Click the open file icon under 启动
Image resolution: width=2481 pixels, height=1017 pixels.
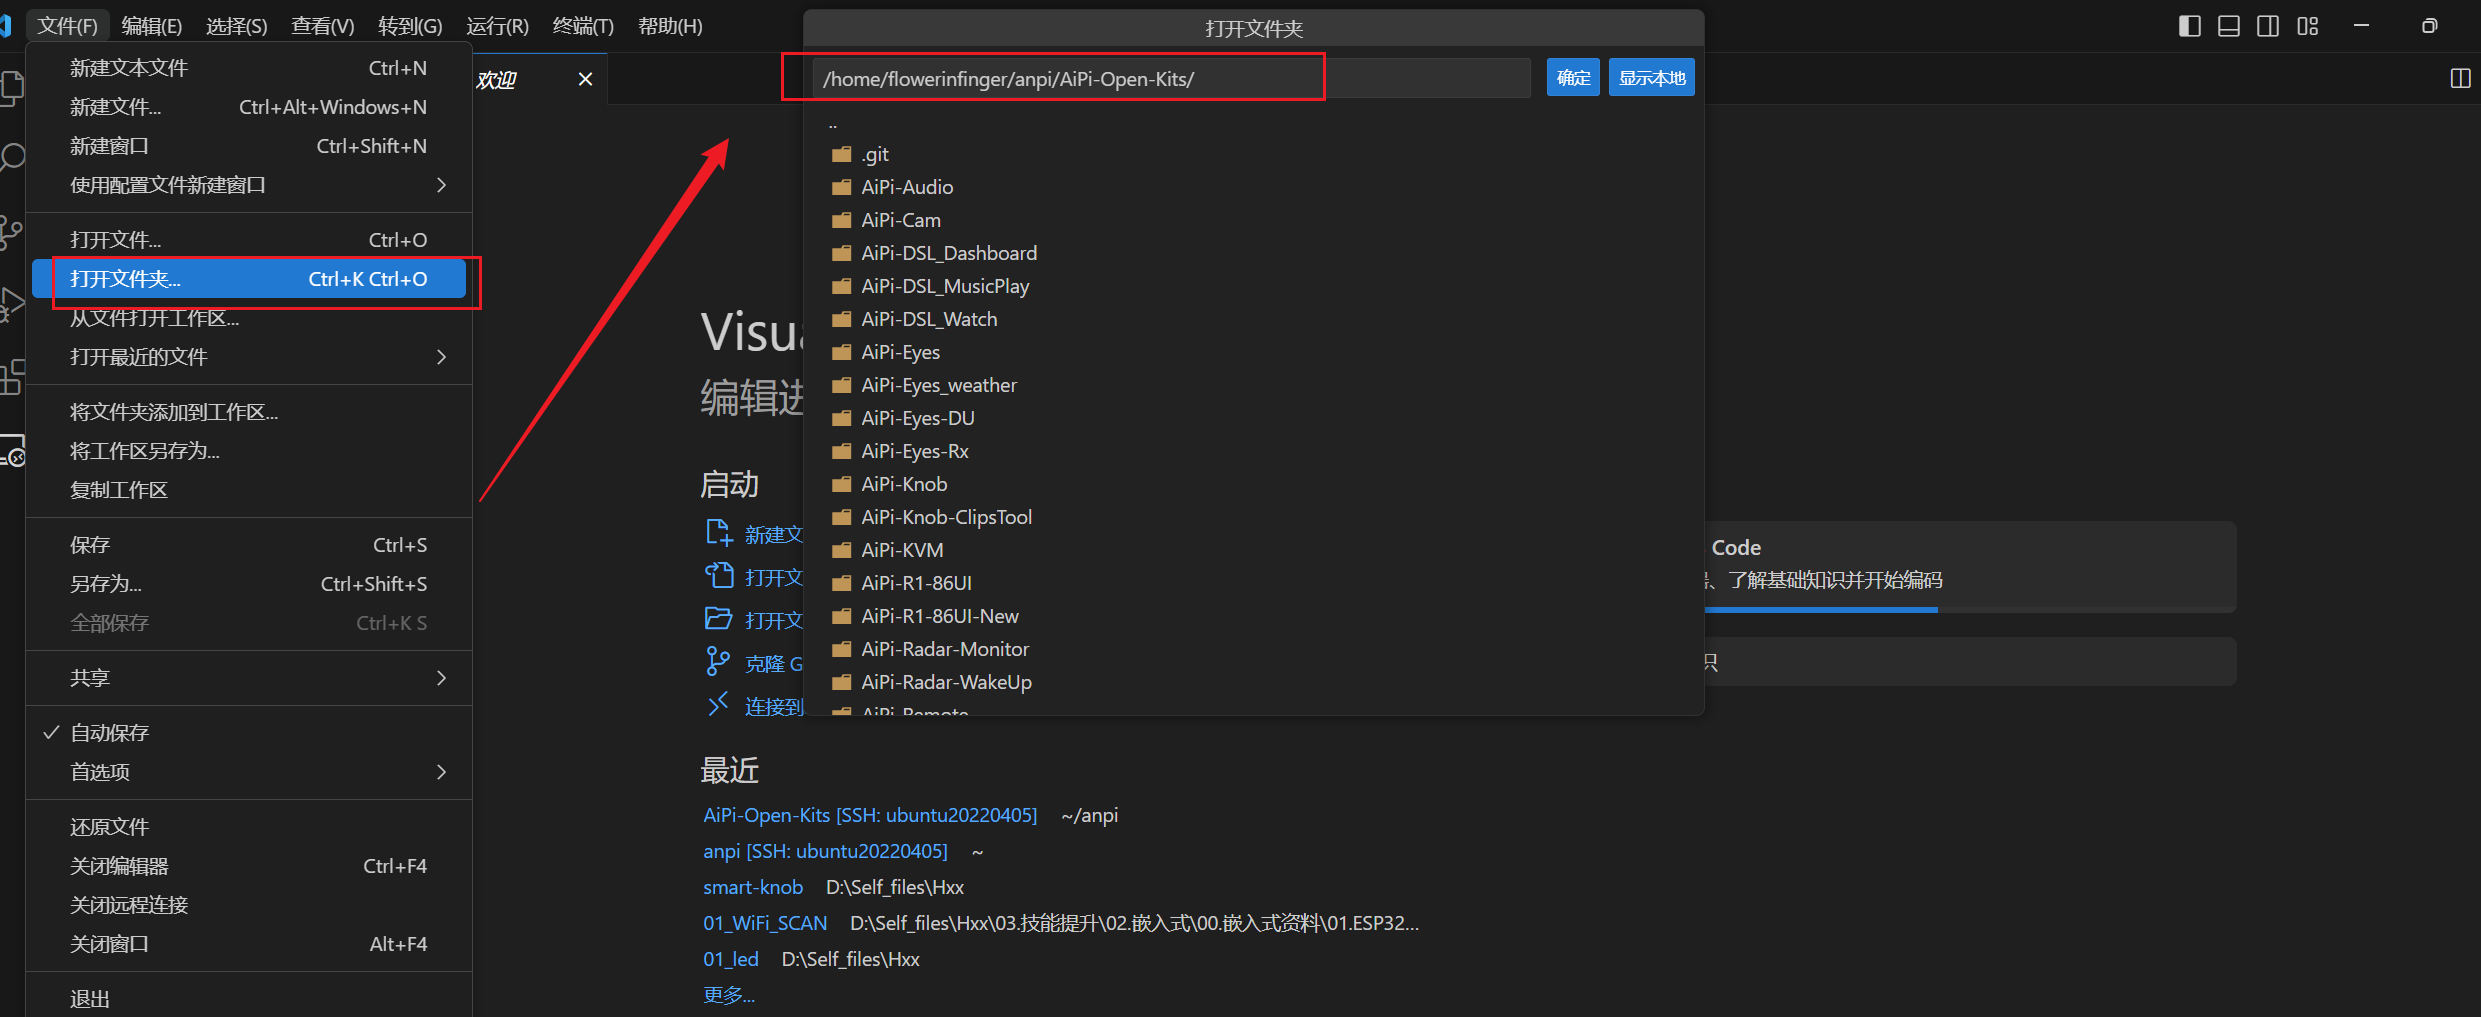[719, 576]
